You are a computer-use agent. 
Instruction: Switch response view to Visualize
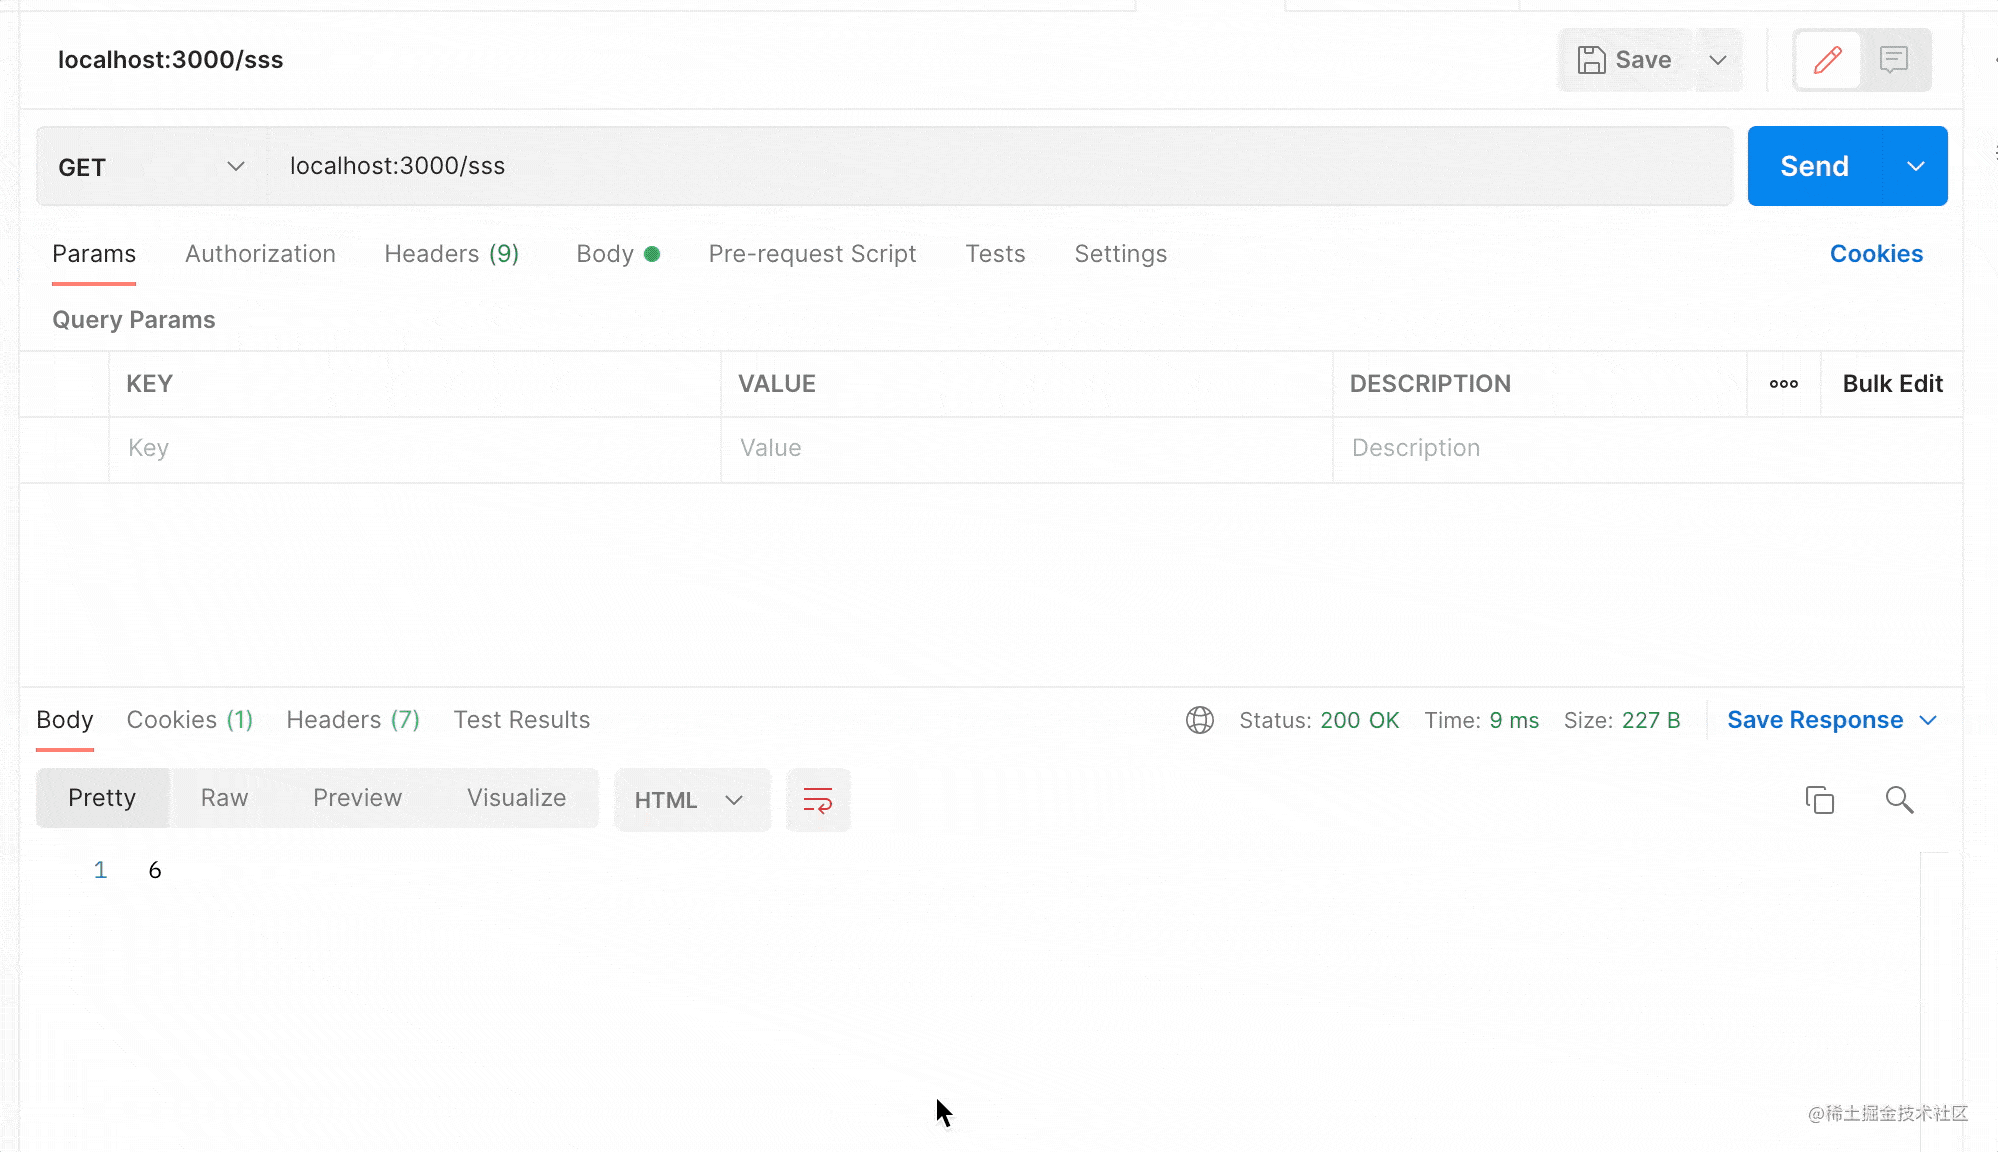tap(516, 798)
